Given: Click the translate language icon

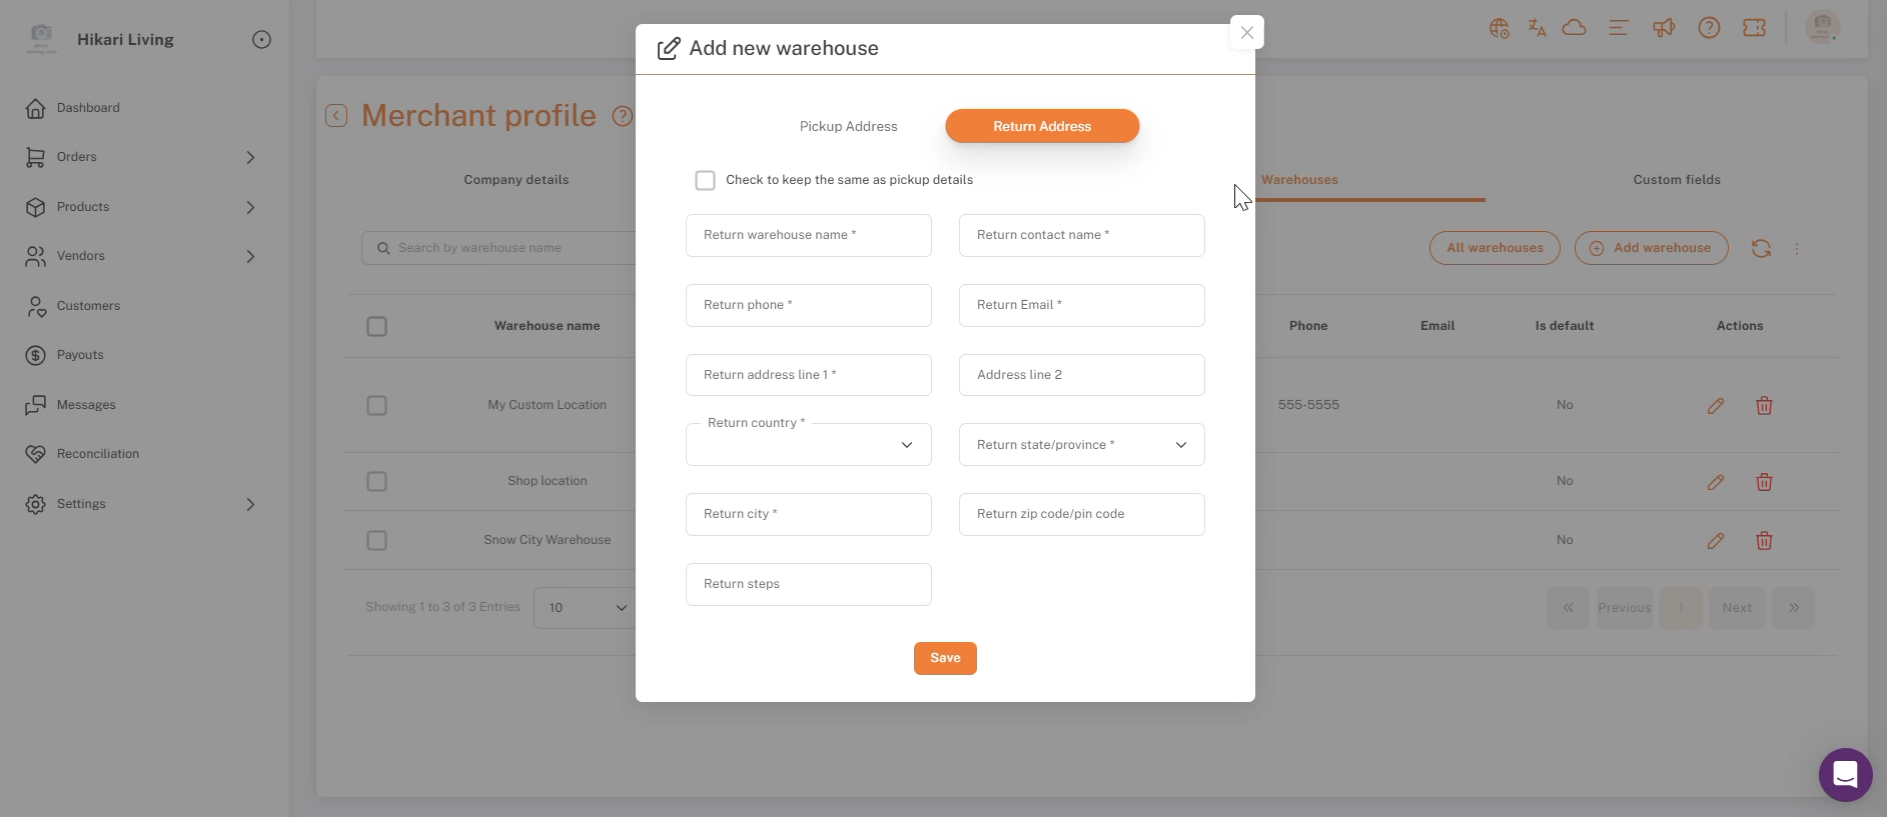Looking at the screenshot, I should [x=1537, y=28].
